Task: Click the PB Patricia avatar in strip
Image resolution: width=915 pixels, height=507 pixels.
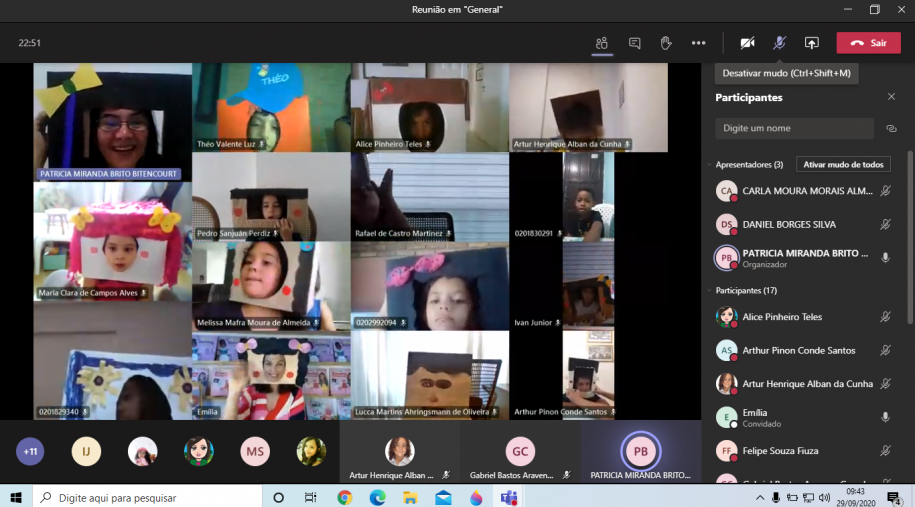Action: click(x=640, y=451)
